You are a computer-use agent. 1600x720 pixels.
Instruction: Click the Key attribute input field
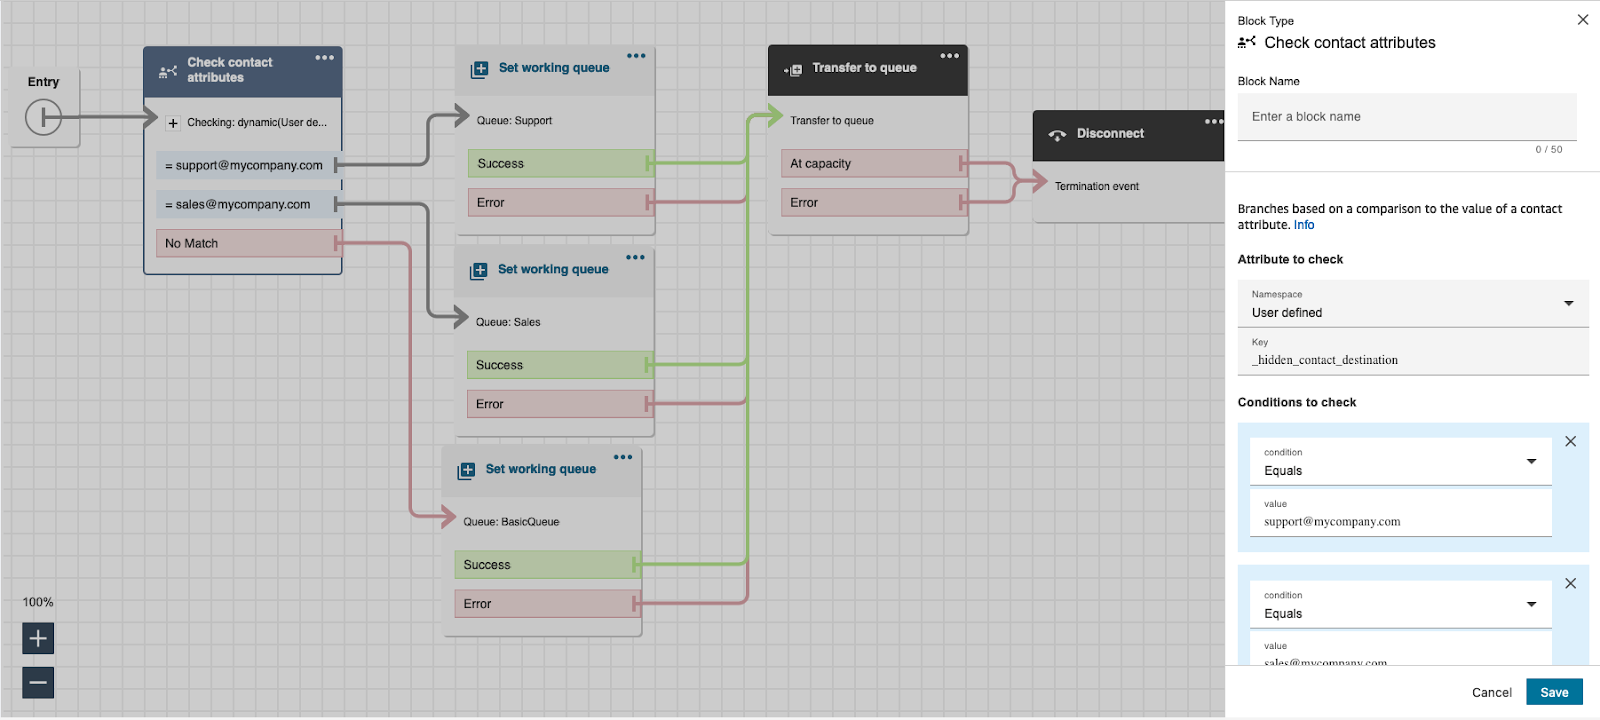tap(1412, 360)
